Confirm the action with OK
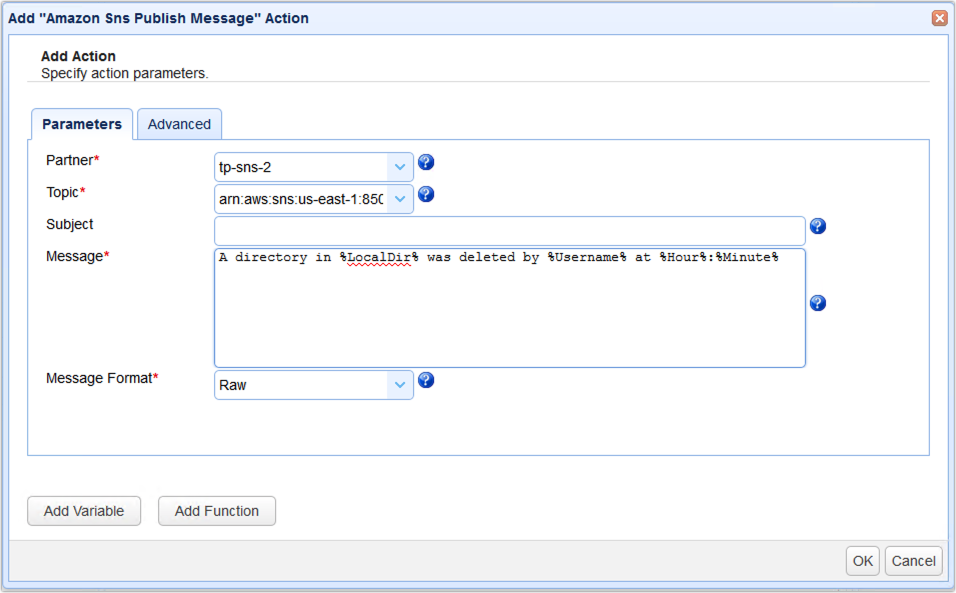 pos(862,561)
